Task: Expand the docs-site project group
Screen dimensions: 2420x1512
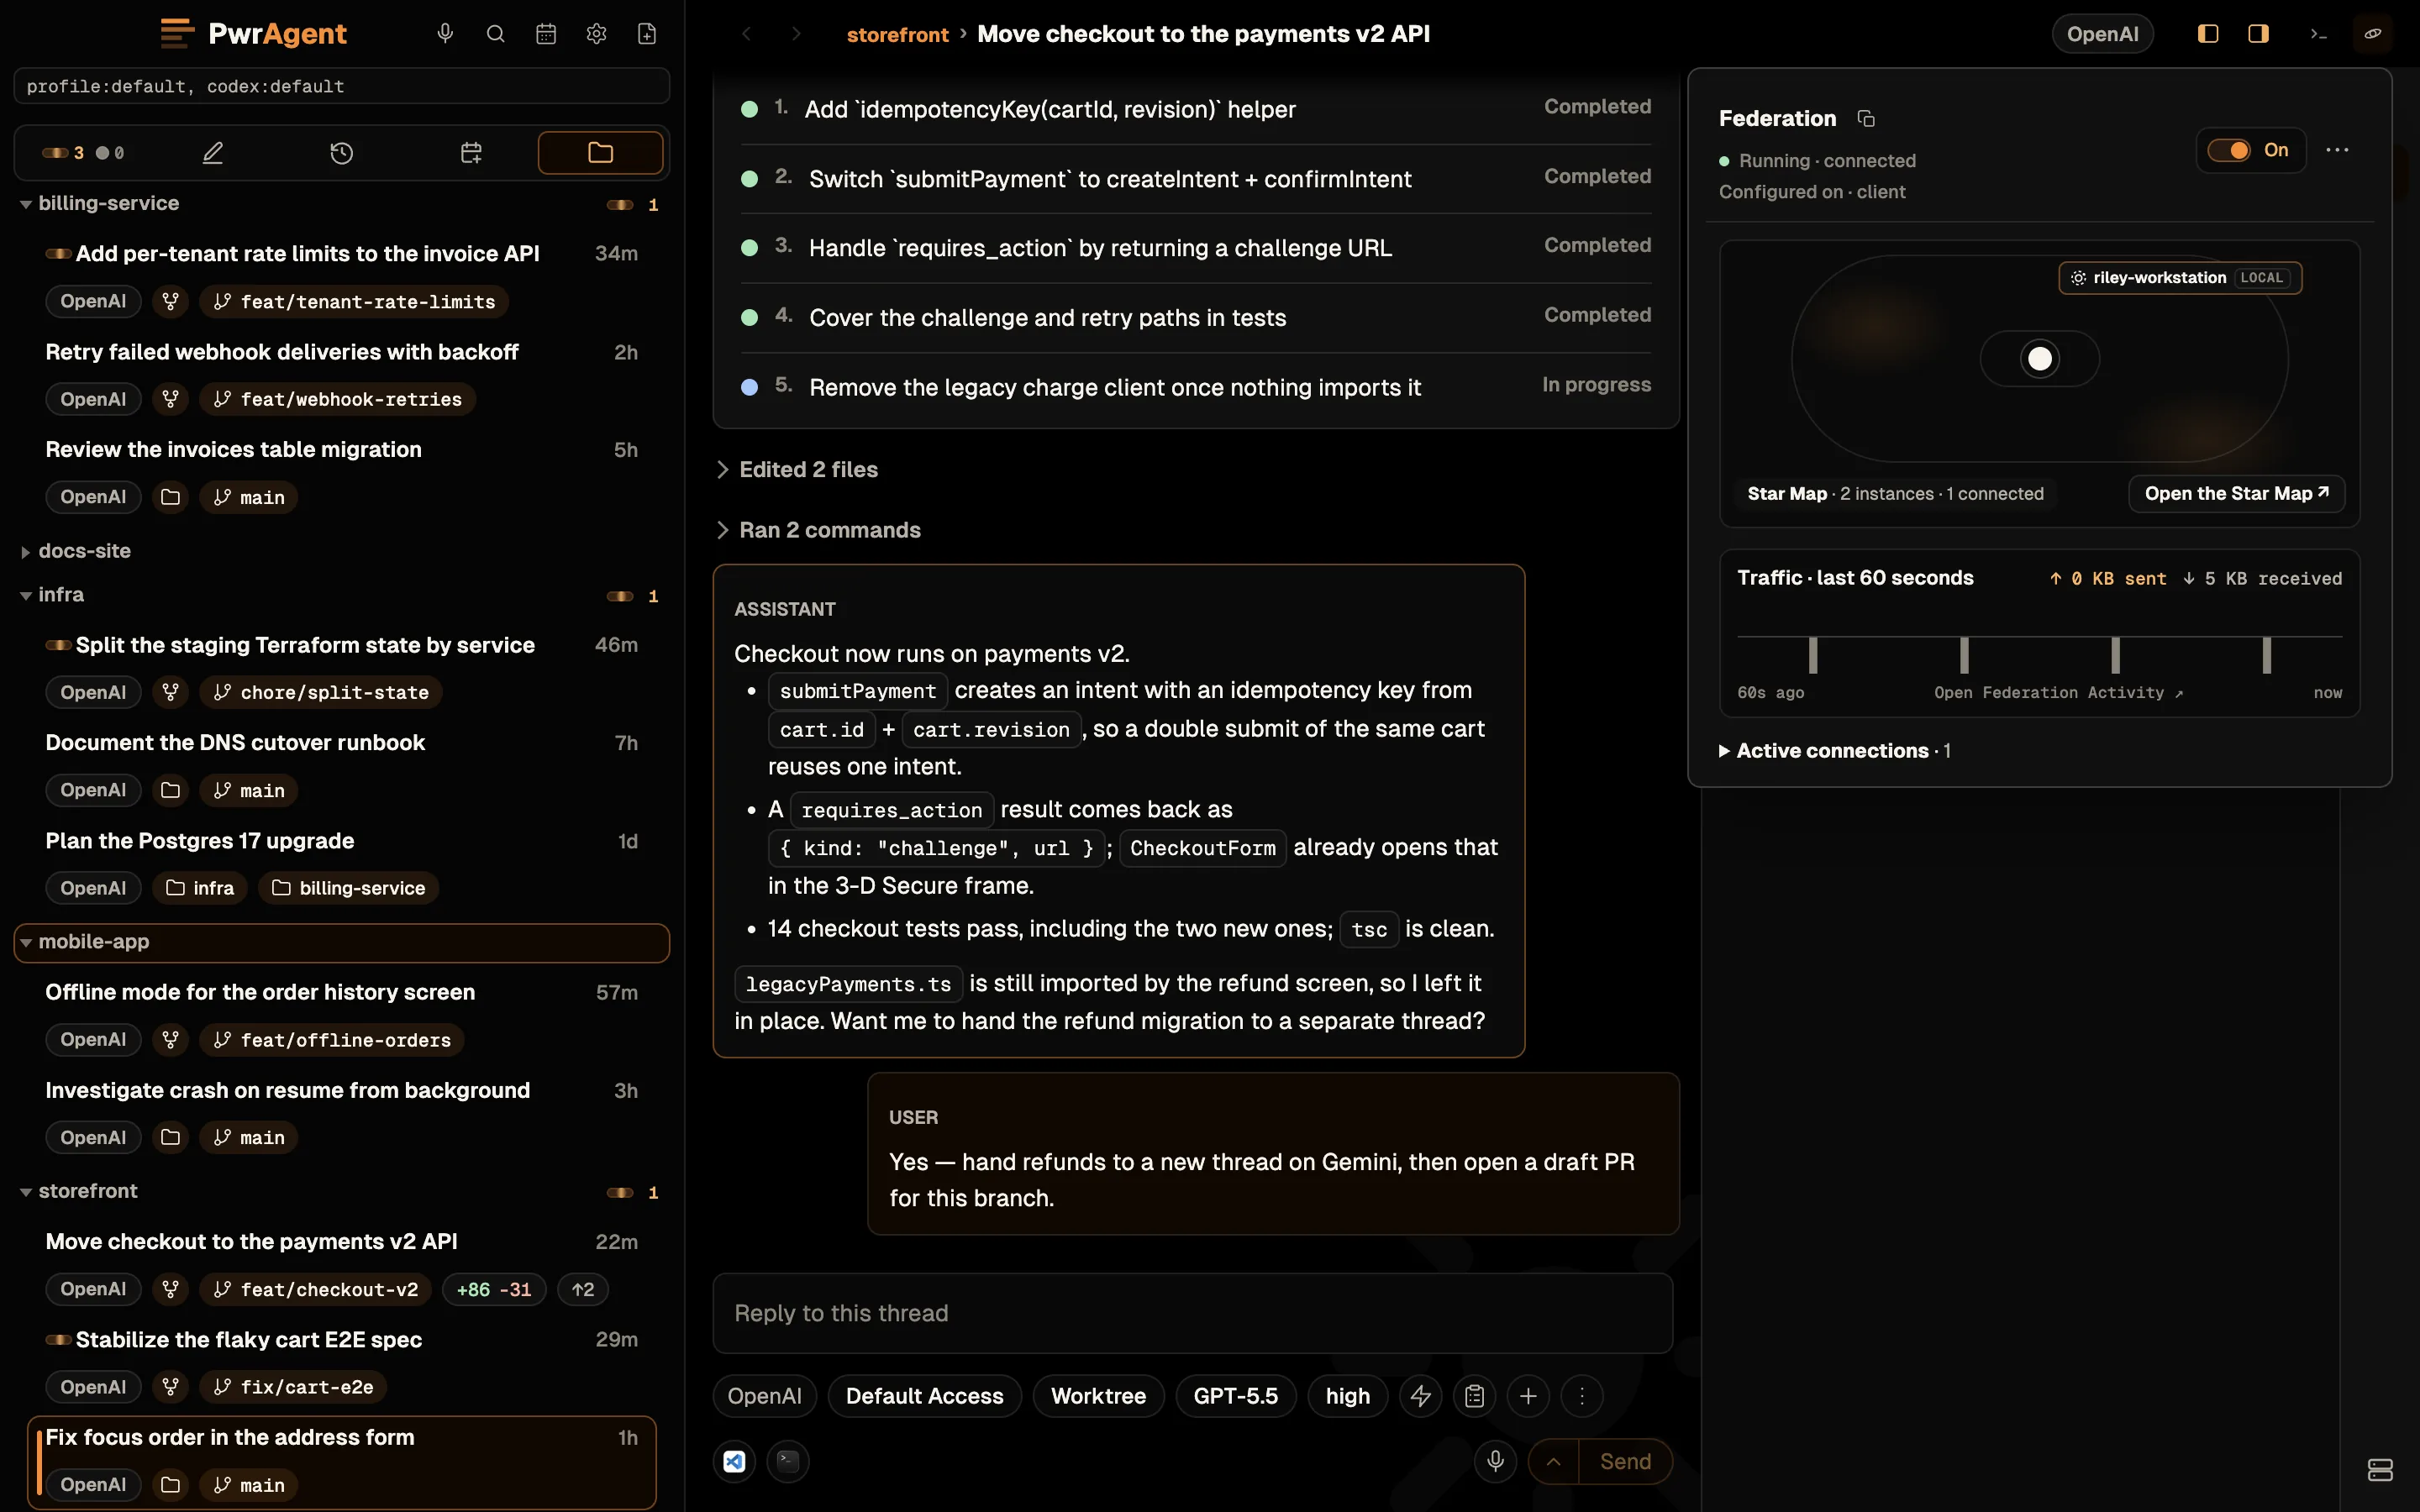Action: [x=26, y=552]
